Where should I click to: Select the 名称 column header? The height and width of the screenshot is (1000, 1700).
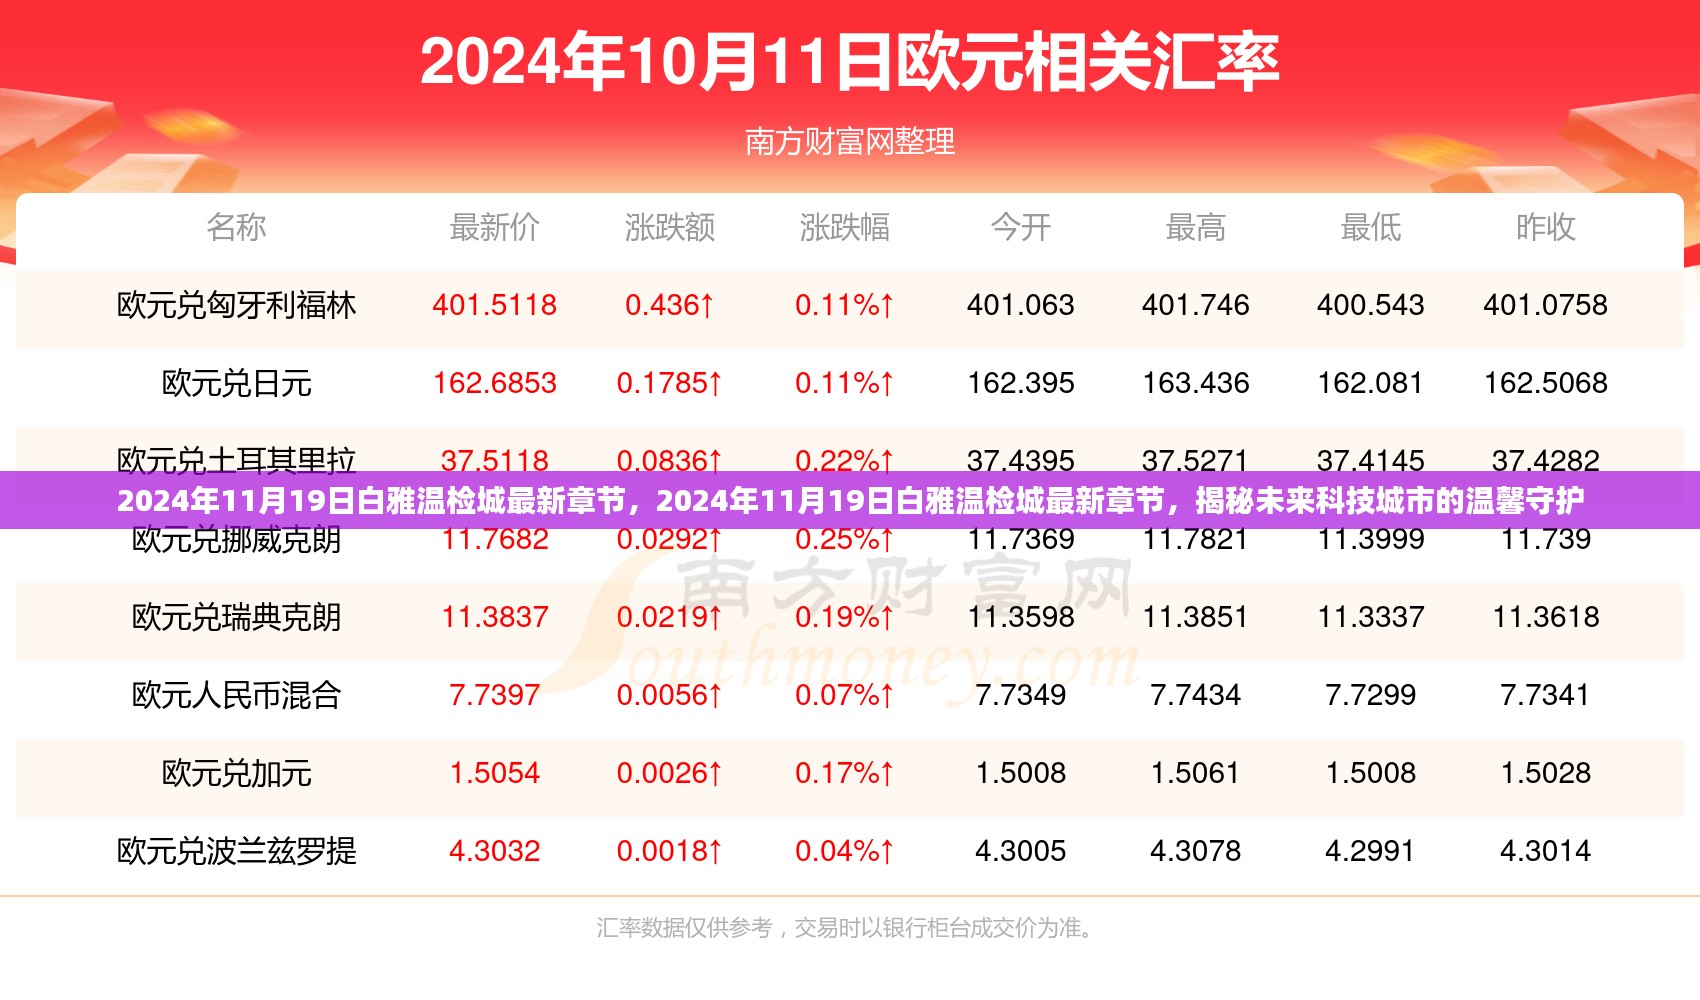(237, 227)
